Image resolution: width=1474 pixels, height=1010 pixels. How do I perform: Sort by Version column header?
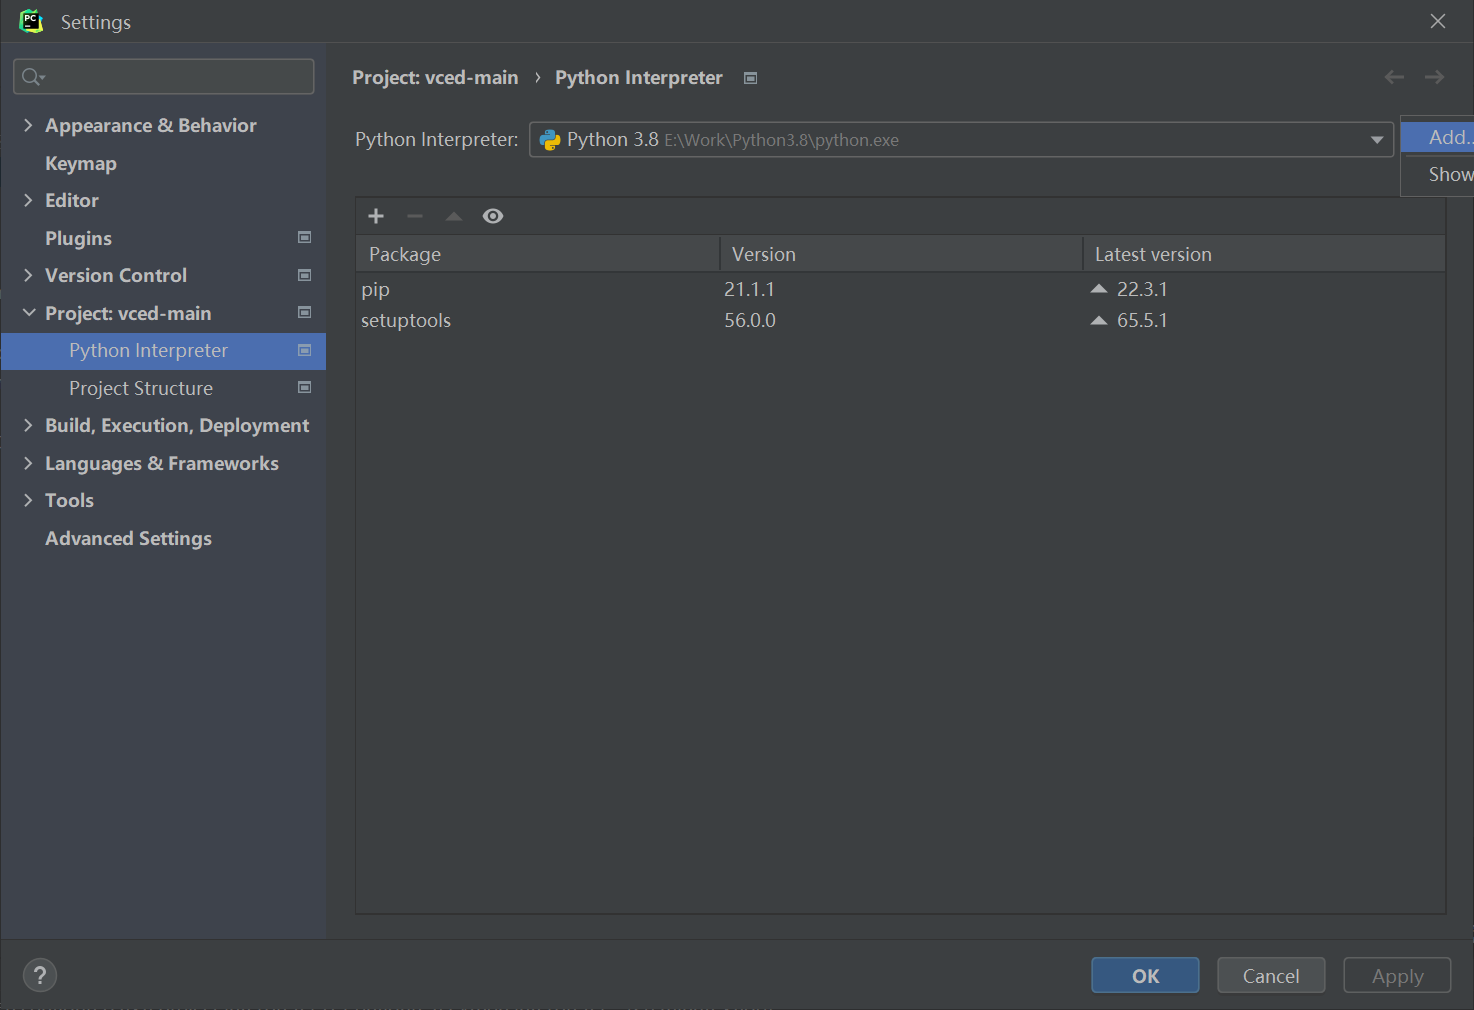pyautogui.click(x=901, y=254)
